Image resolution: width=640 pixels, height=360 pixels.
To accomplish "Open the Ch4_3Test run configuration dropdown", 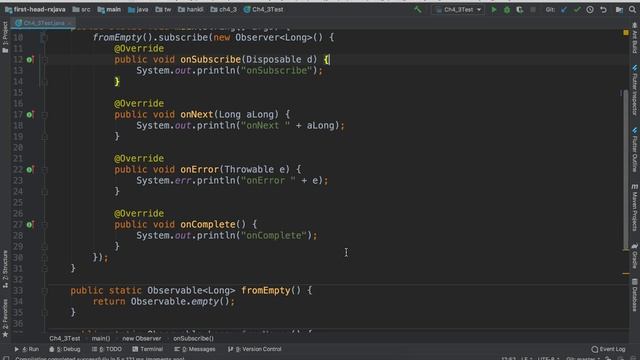I will pos(458,9).
